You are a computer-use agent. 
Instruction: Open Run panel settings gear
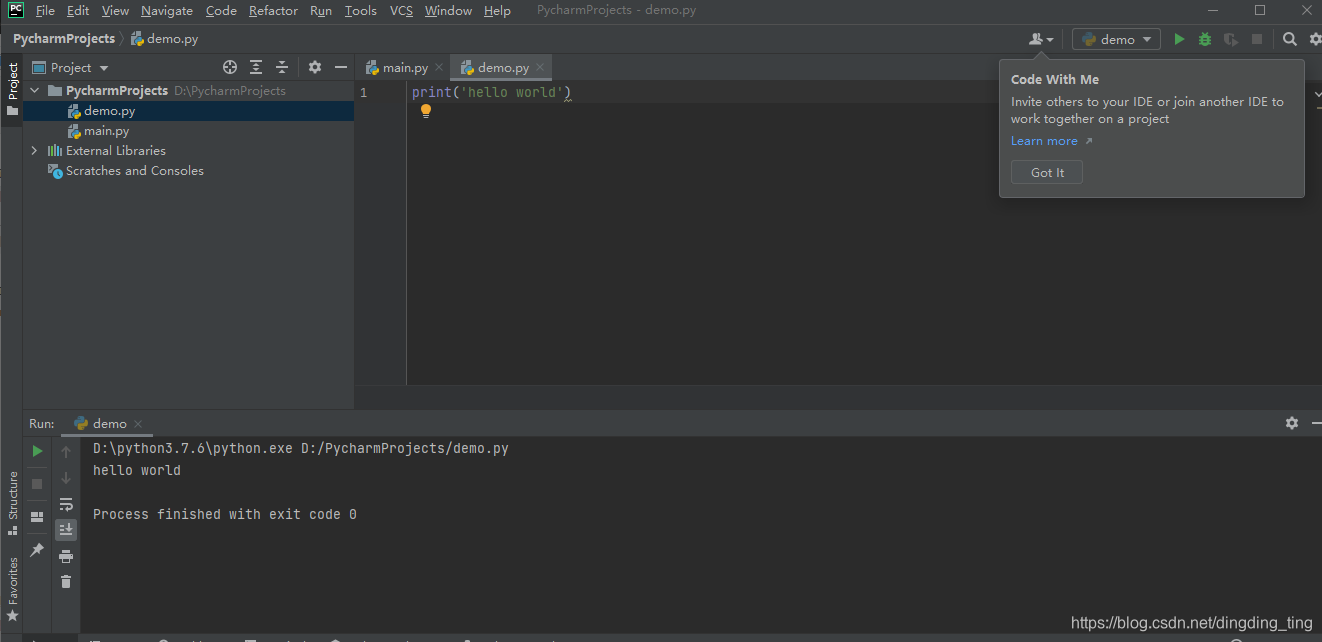click(x=1292, y=423)
